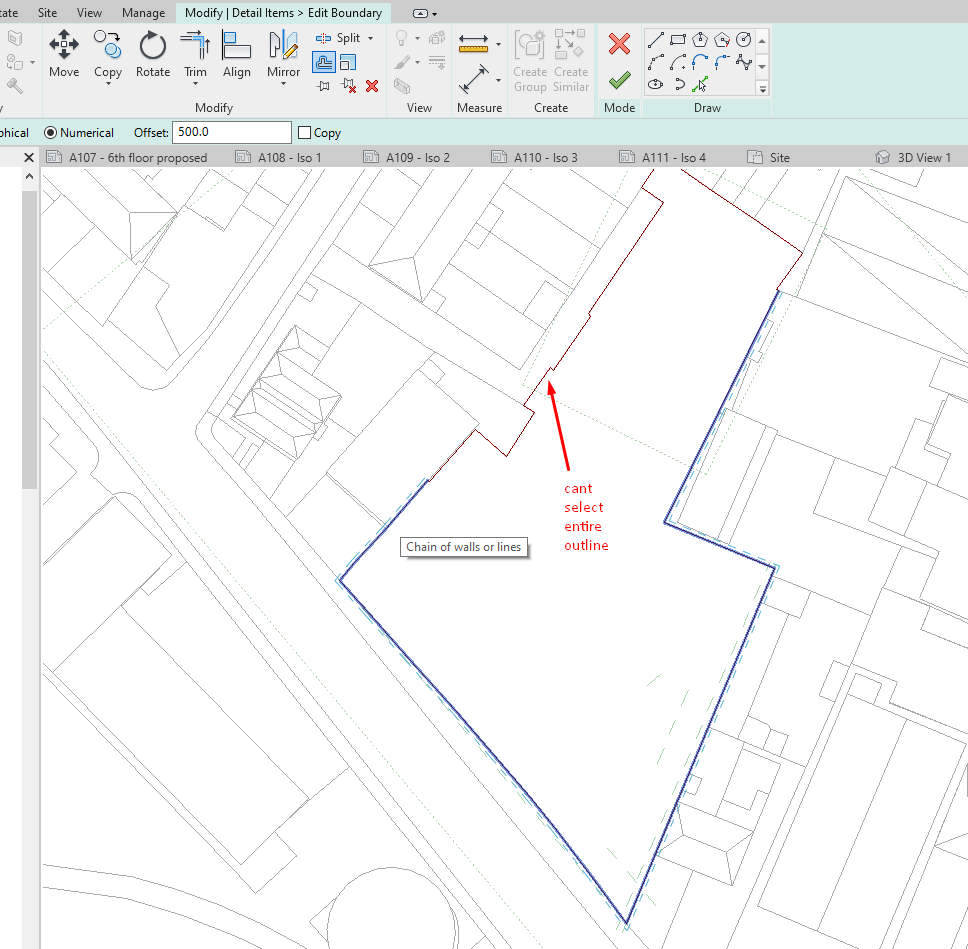
Task: Select the Numerical radio button
Action: click(x=50, y=132)
